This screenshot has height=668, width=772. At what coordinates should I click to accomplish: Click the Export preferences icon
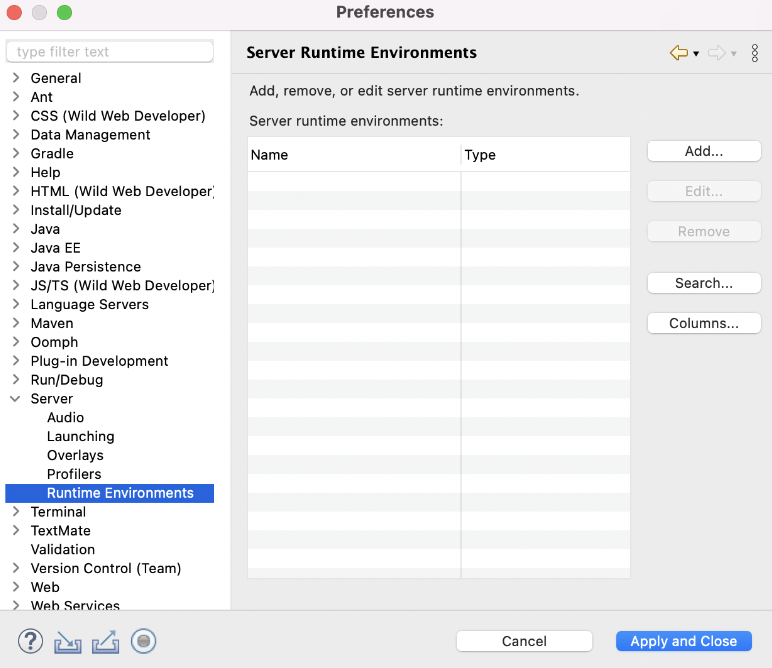coord(105,642)
